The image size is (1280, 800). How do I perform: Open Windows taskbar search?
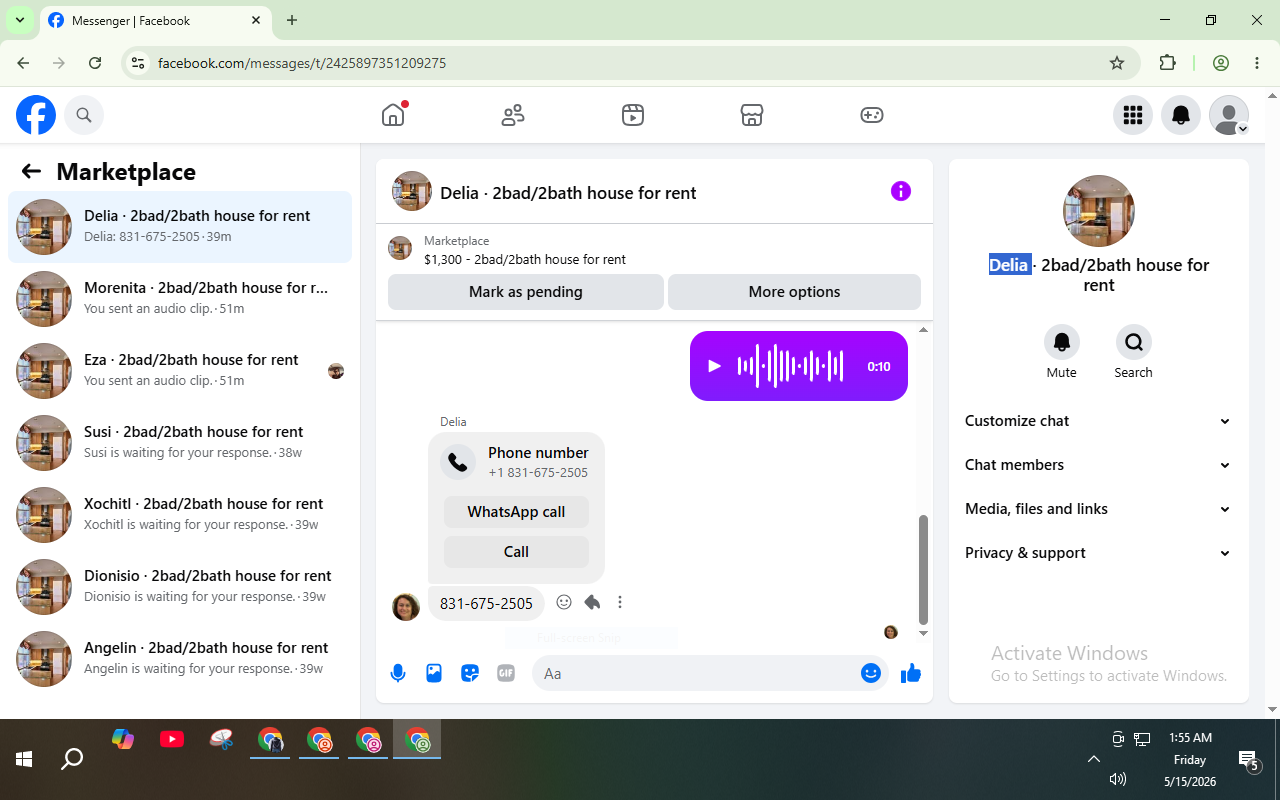72,759
